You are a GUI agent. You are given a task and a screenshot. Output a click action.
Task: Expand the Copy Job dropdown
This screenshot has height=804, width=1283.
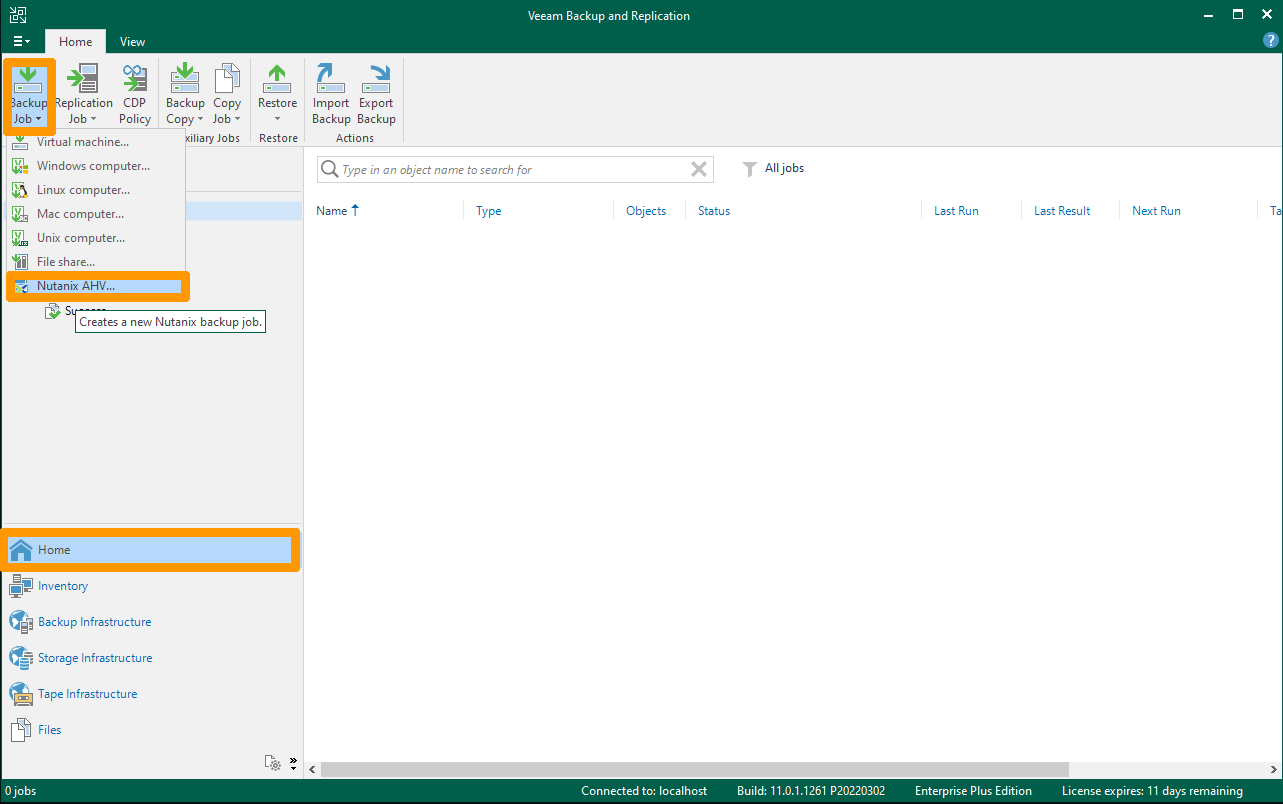(226, 90)
